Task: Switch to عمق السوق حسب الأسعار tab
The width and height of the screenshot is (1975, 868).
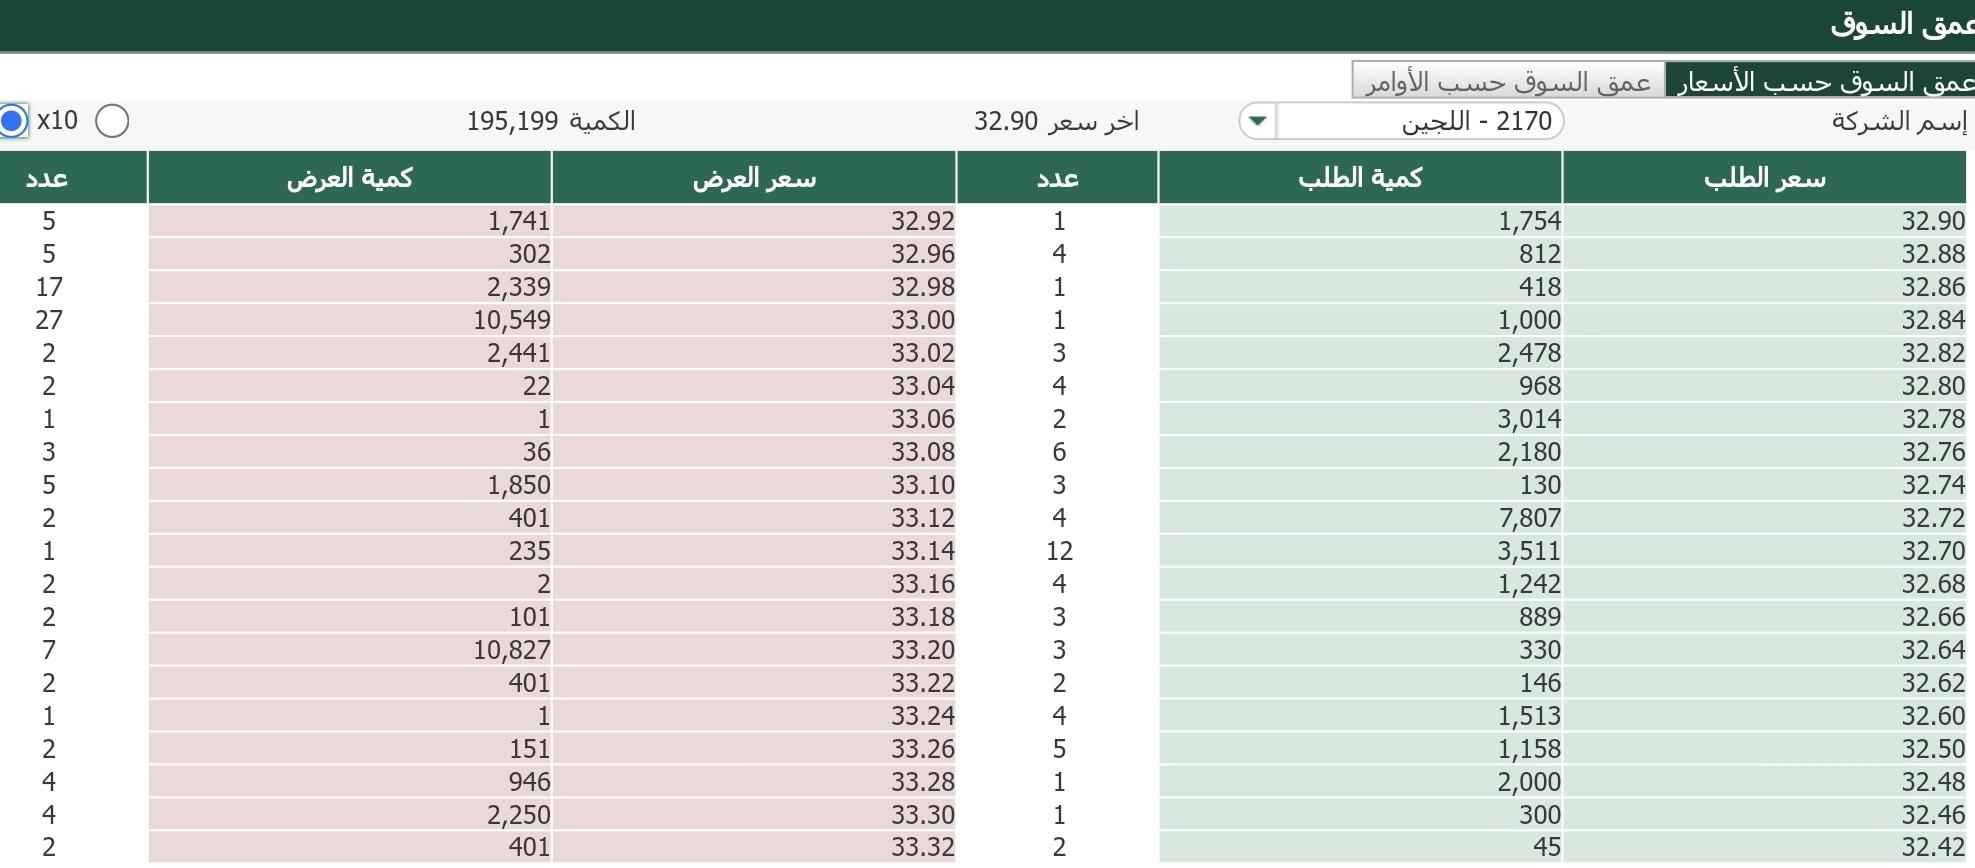Action: [x=1822, y=81]
